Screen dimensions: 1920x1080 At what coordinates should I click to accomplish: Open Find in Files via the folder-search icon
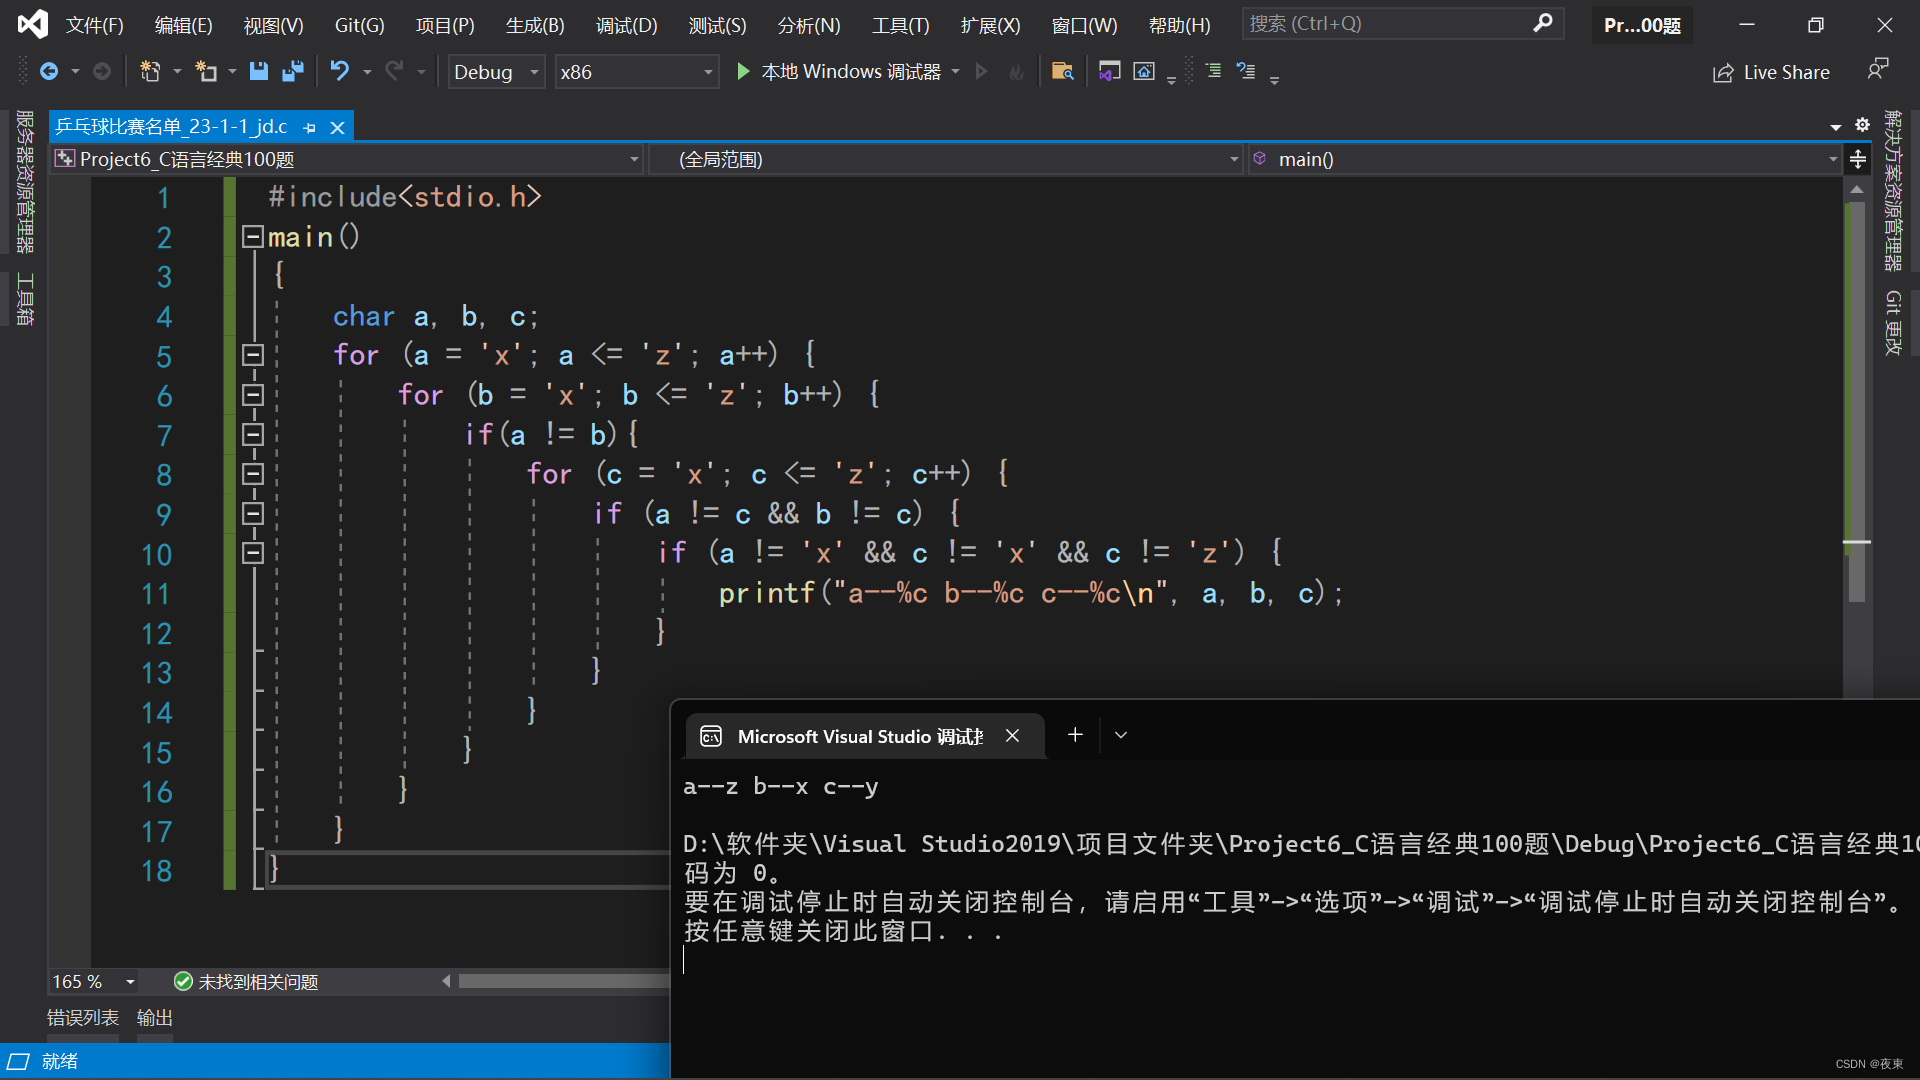pyautogui.click(x=1063, y=71)
